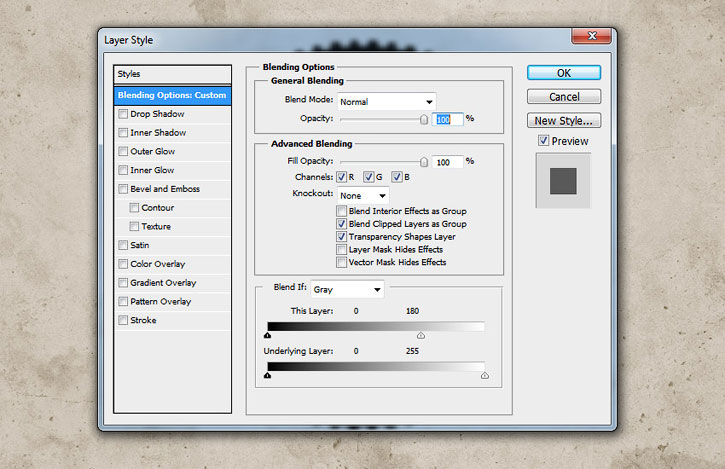Screen dimensions: 725x469
Task: Click the Fill Opacity slider handle
Action: [424, 162]
